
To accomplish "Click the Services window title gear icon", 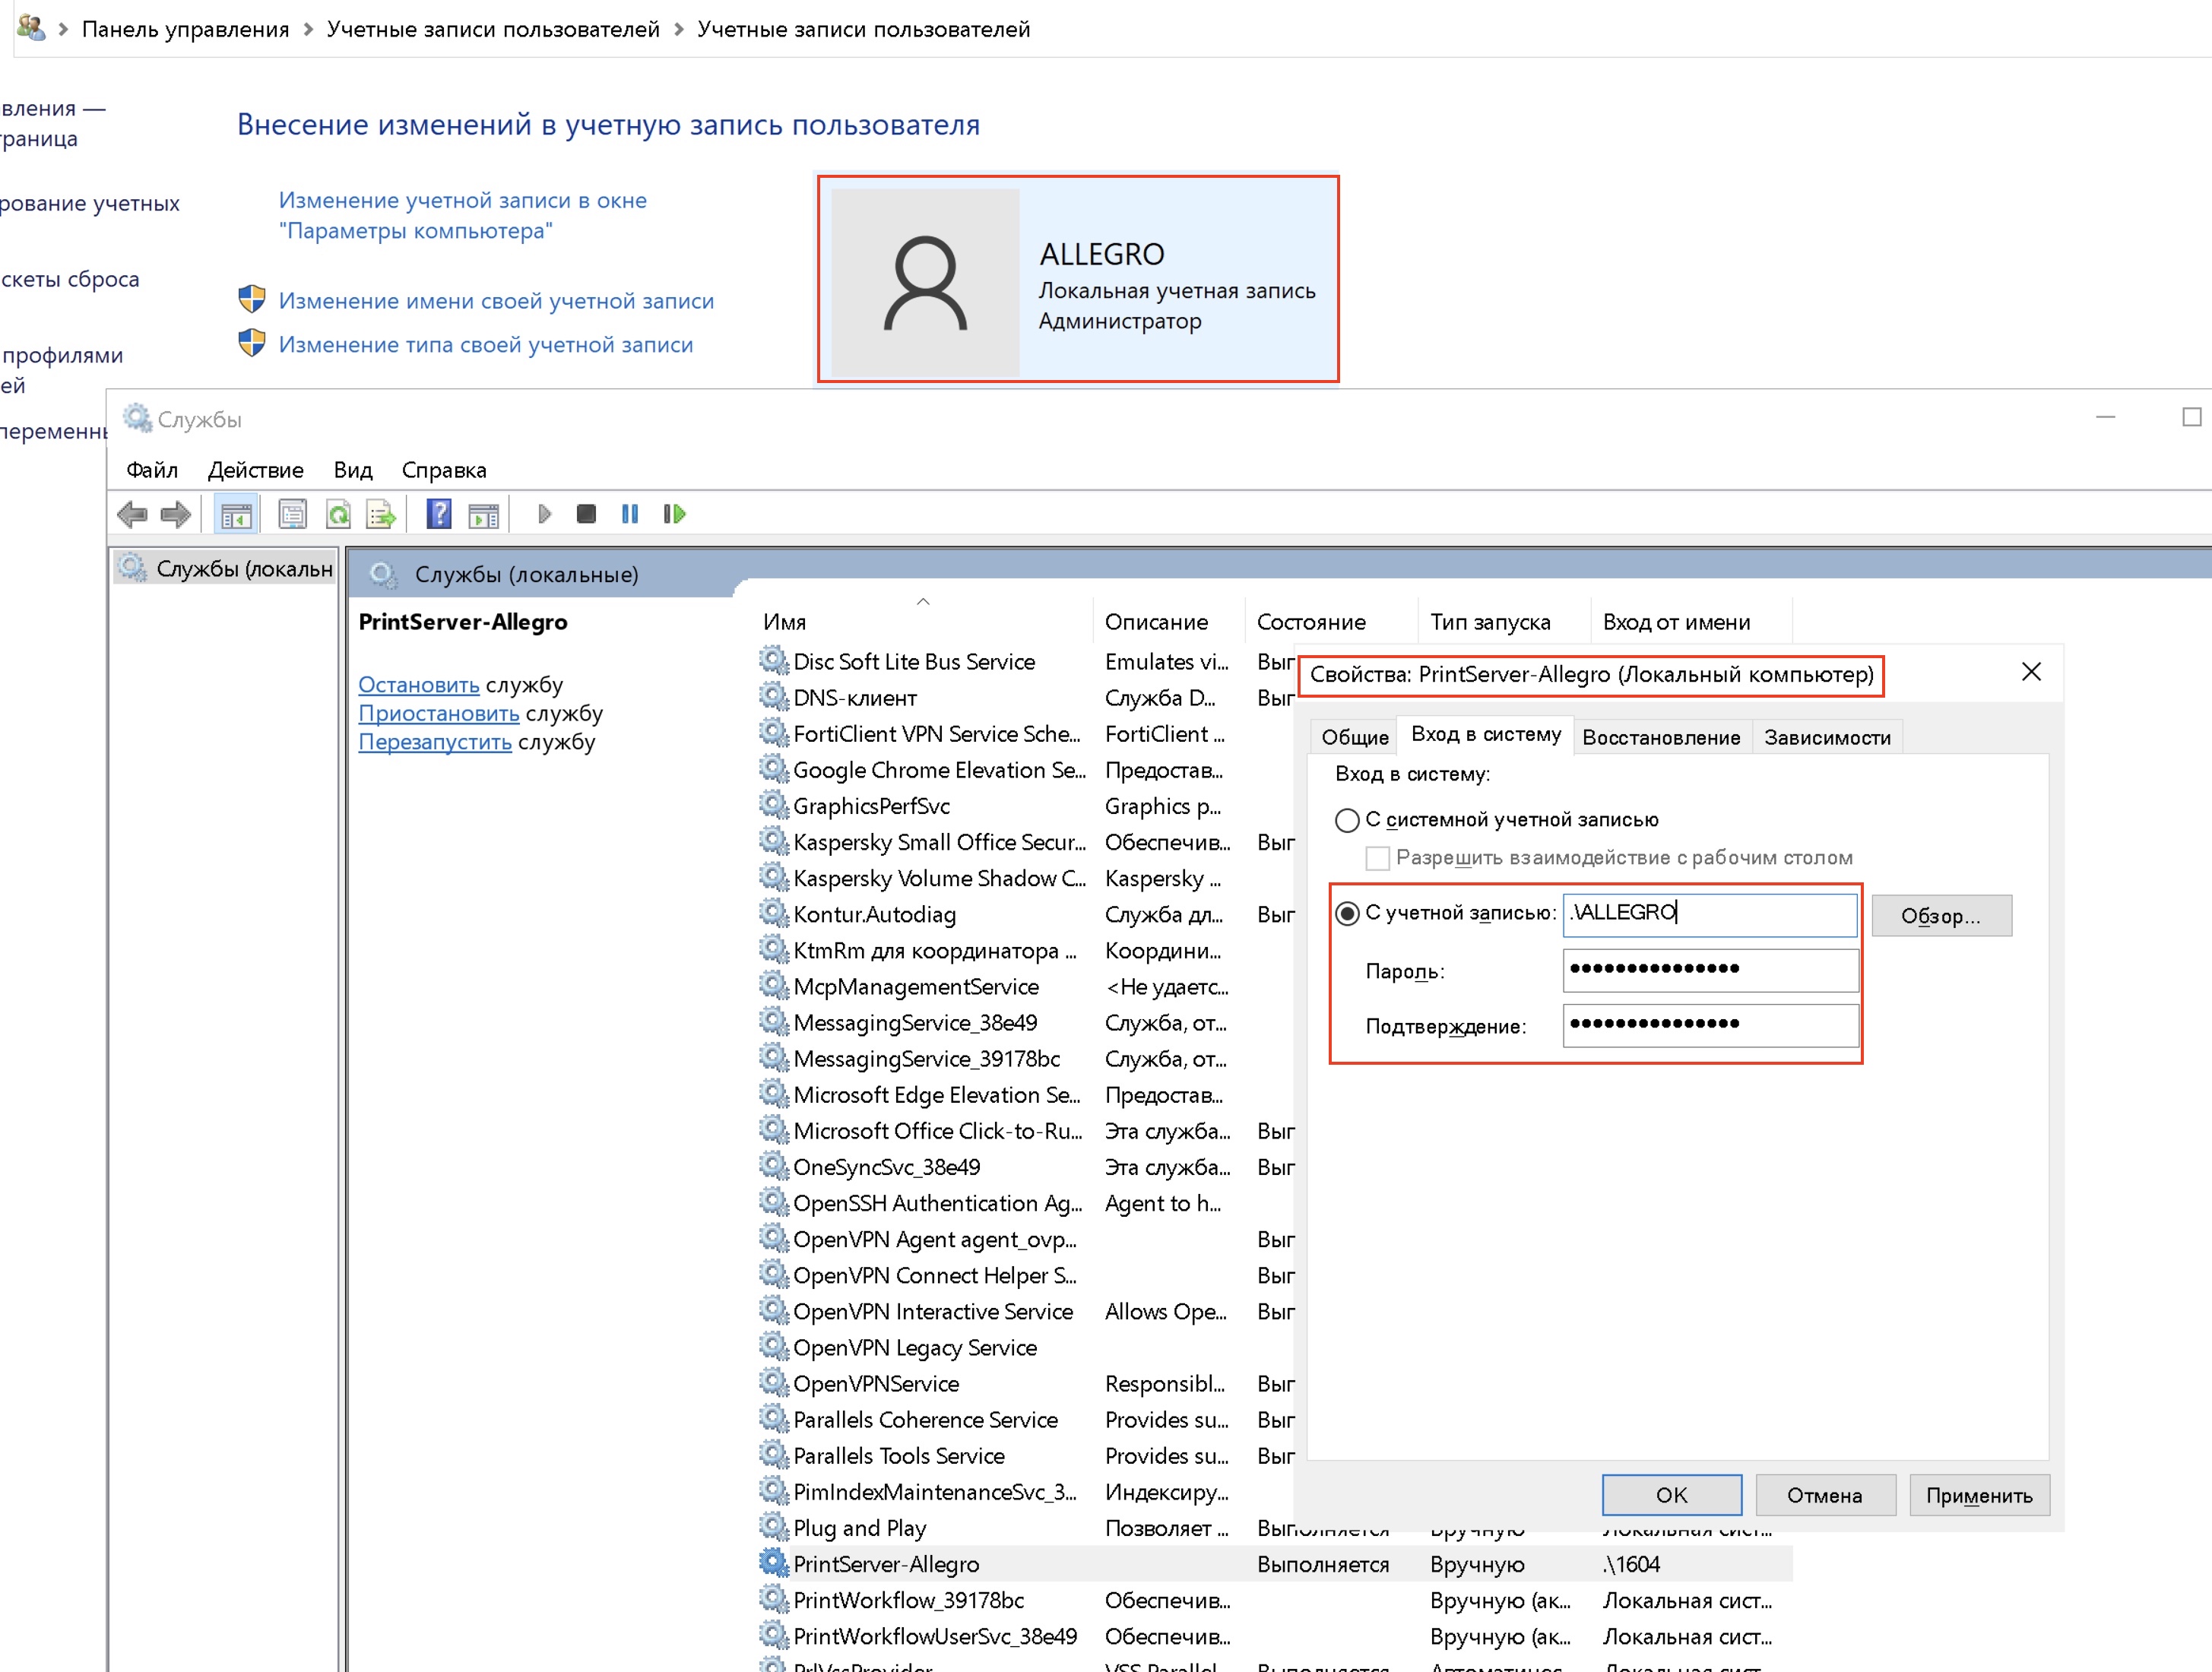I will (x=137, y=418).
